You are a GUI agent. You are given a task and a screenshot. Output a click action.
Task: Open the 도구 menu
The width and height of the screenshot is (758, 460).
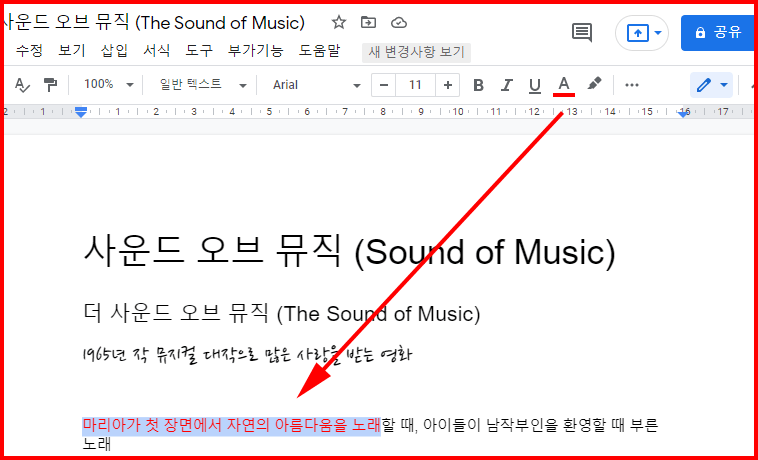coord(199,50)
